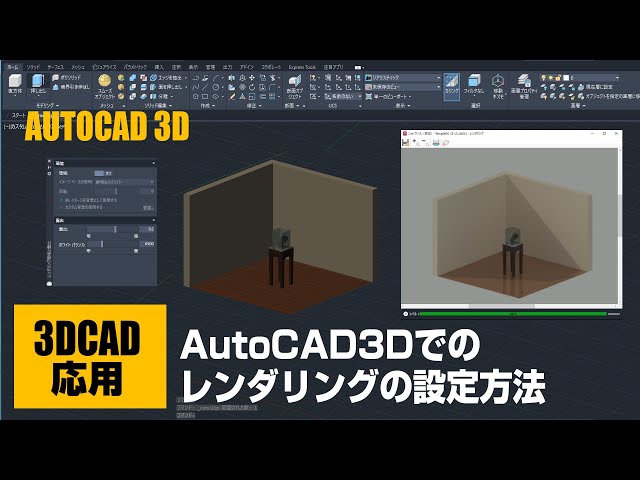
Task: Open the Express Tools ribbon tab
Action: pyautogui.click(x=302, y=67)
